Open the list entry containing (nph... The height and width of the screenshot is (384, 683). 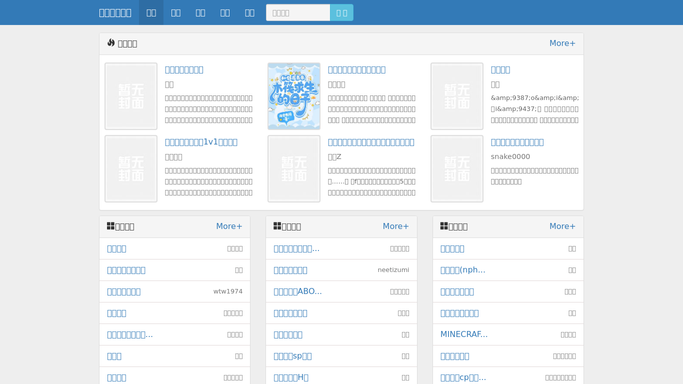tap(463, 270)
